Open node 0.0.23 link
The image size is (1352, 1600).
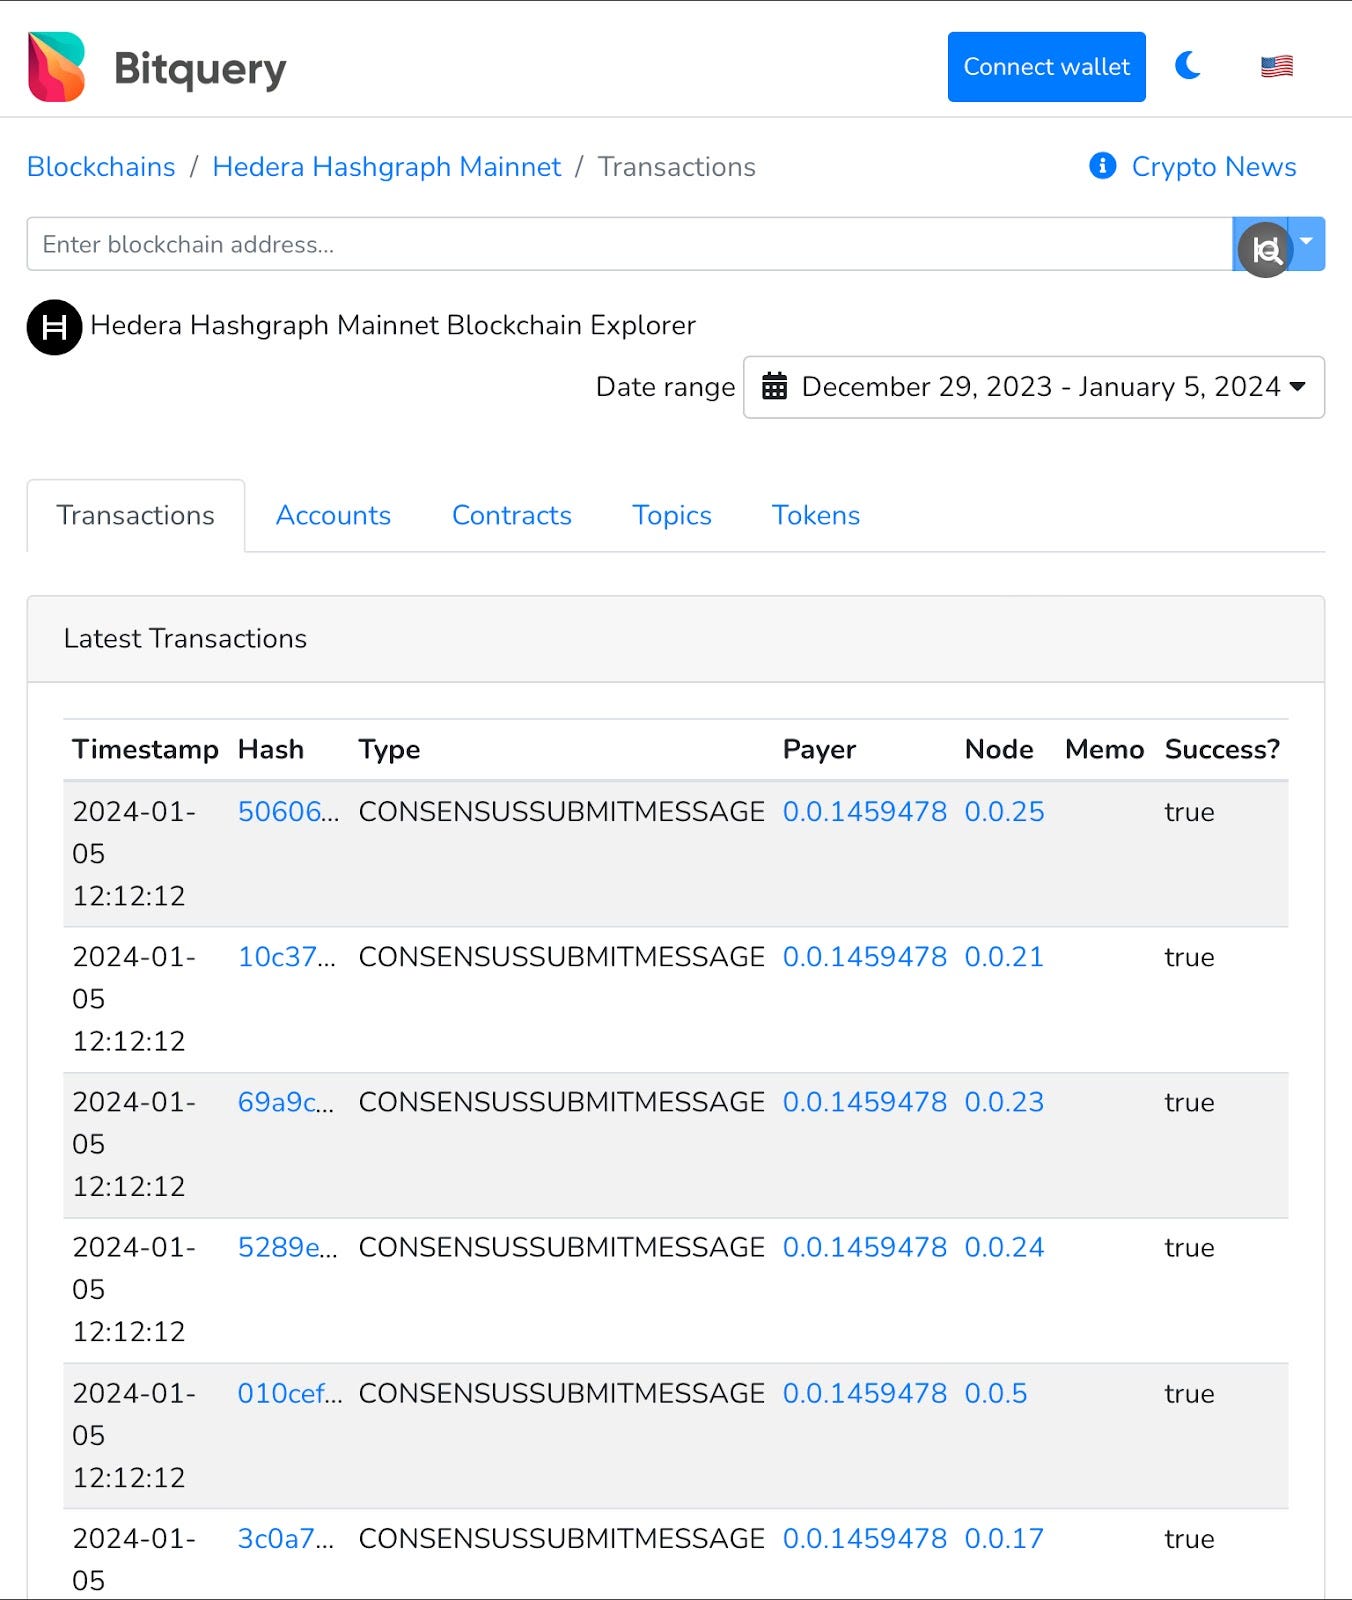tap(1004, 1102)
